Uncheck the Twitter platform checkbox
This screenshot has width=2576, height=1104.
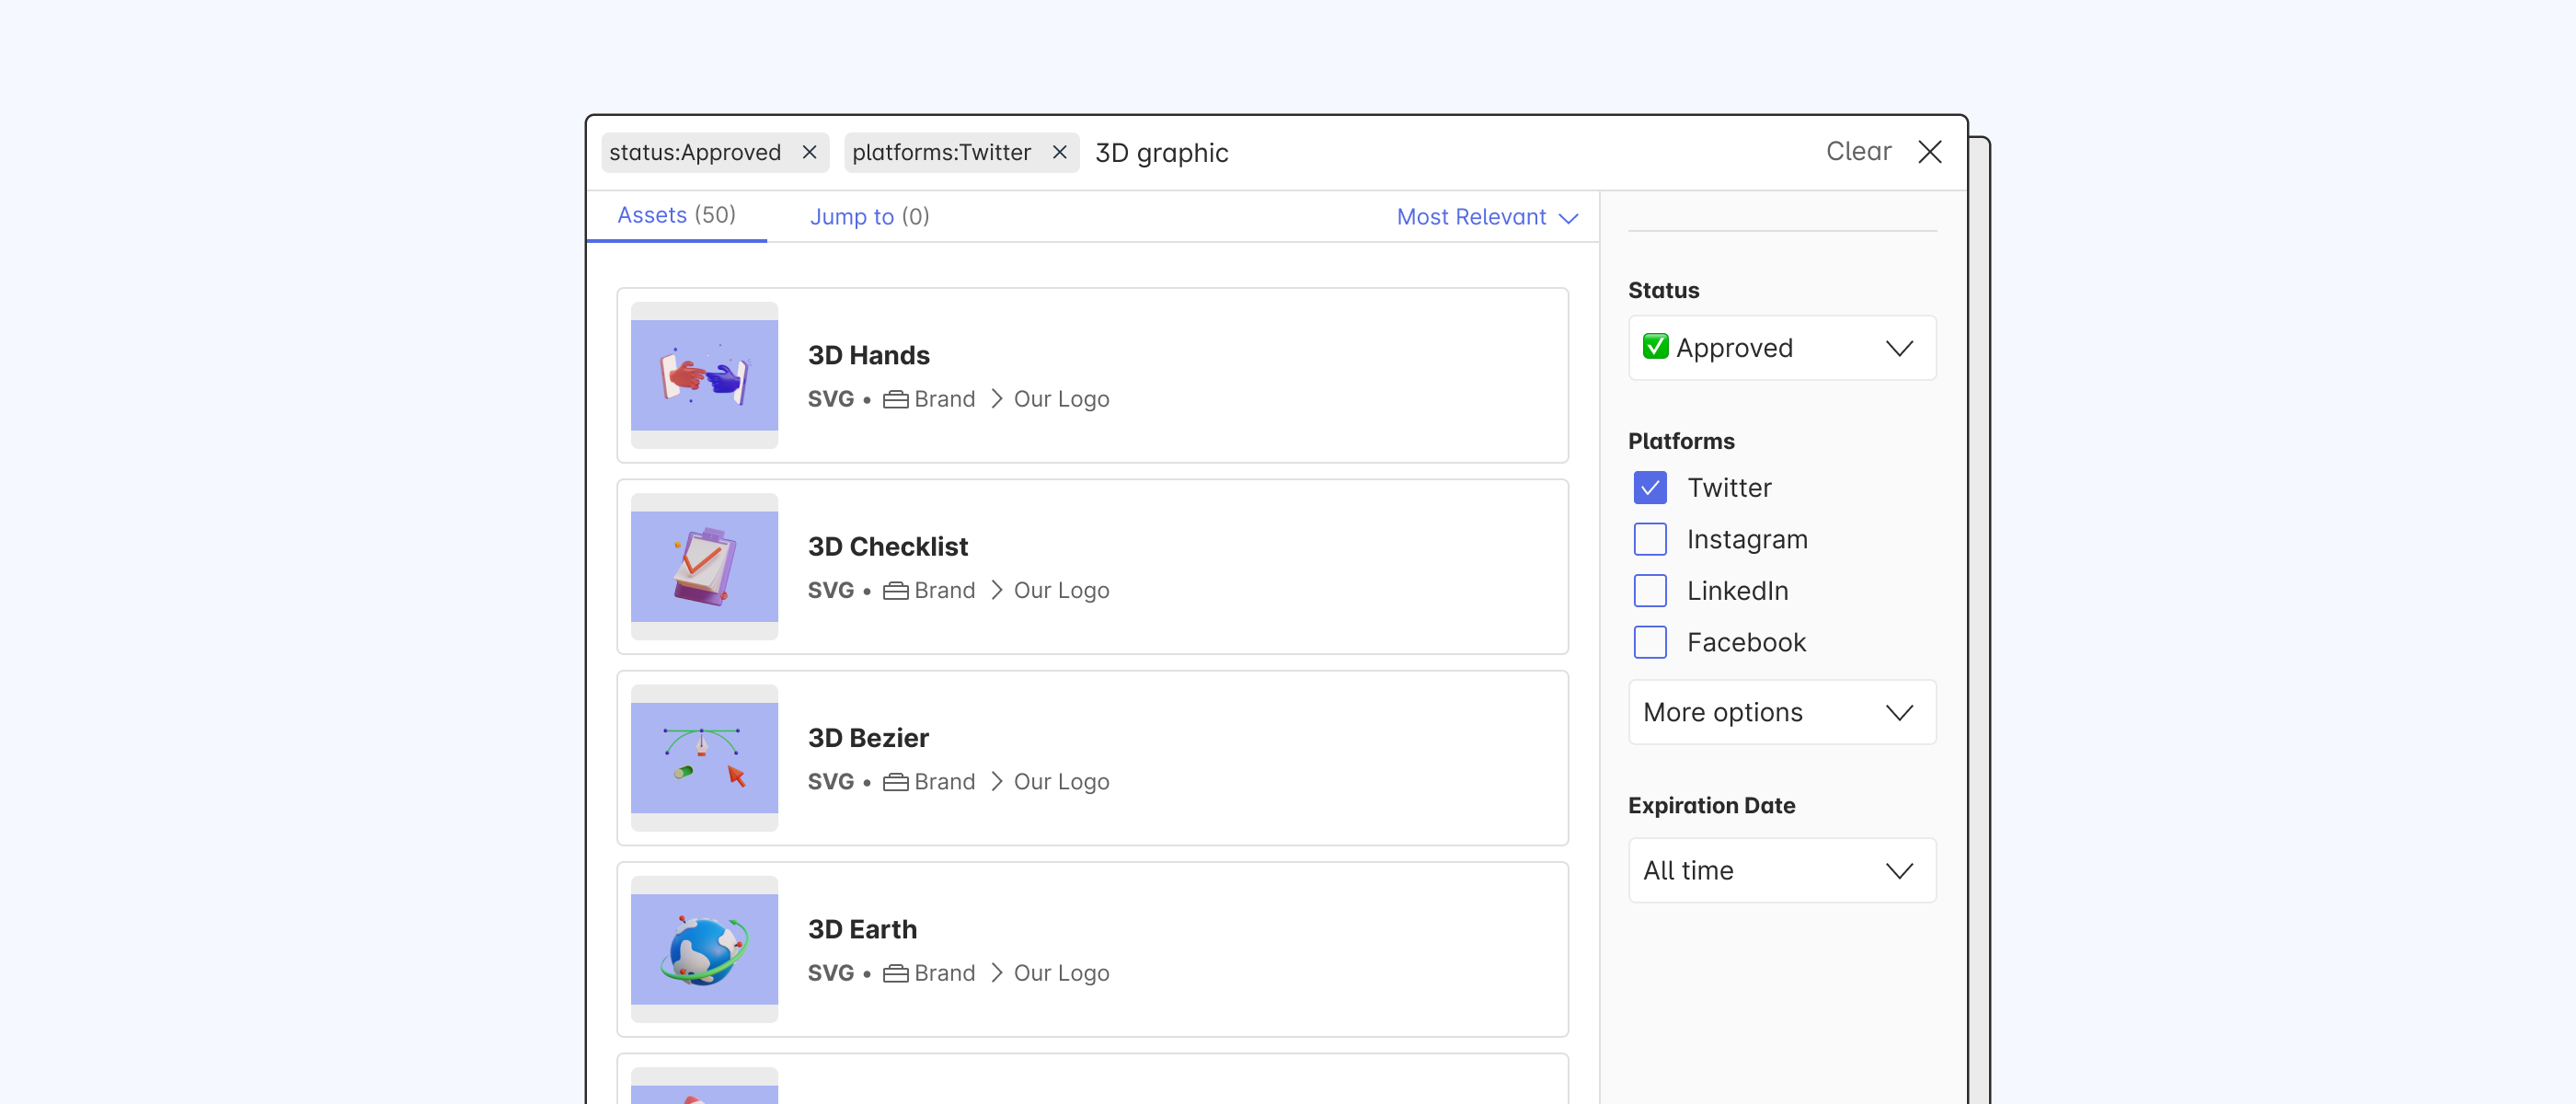click(x=1649, y=487)
